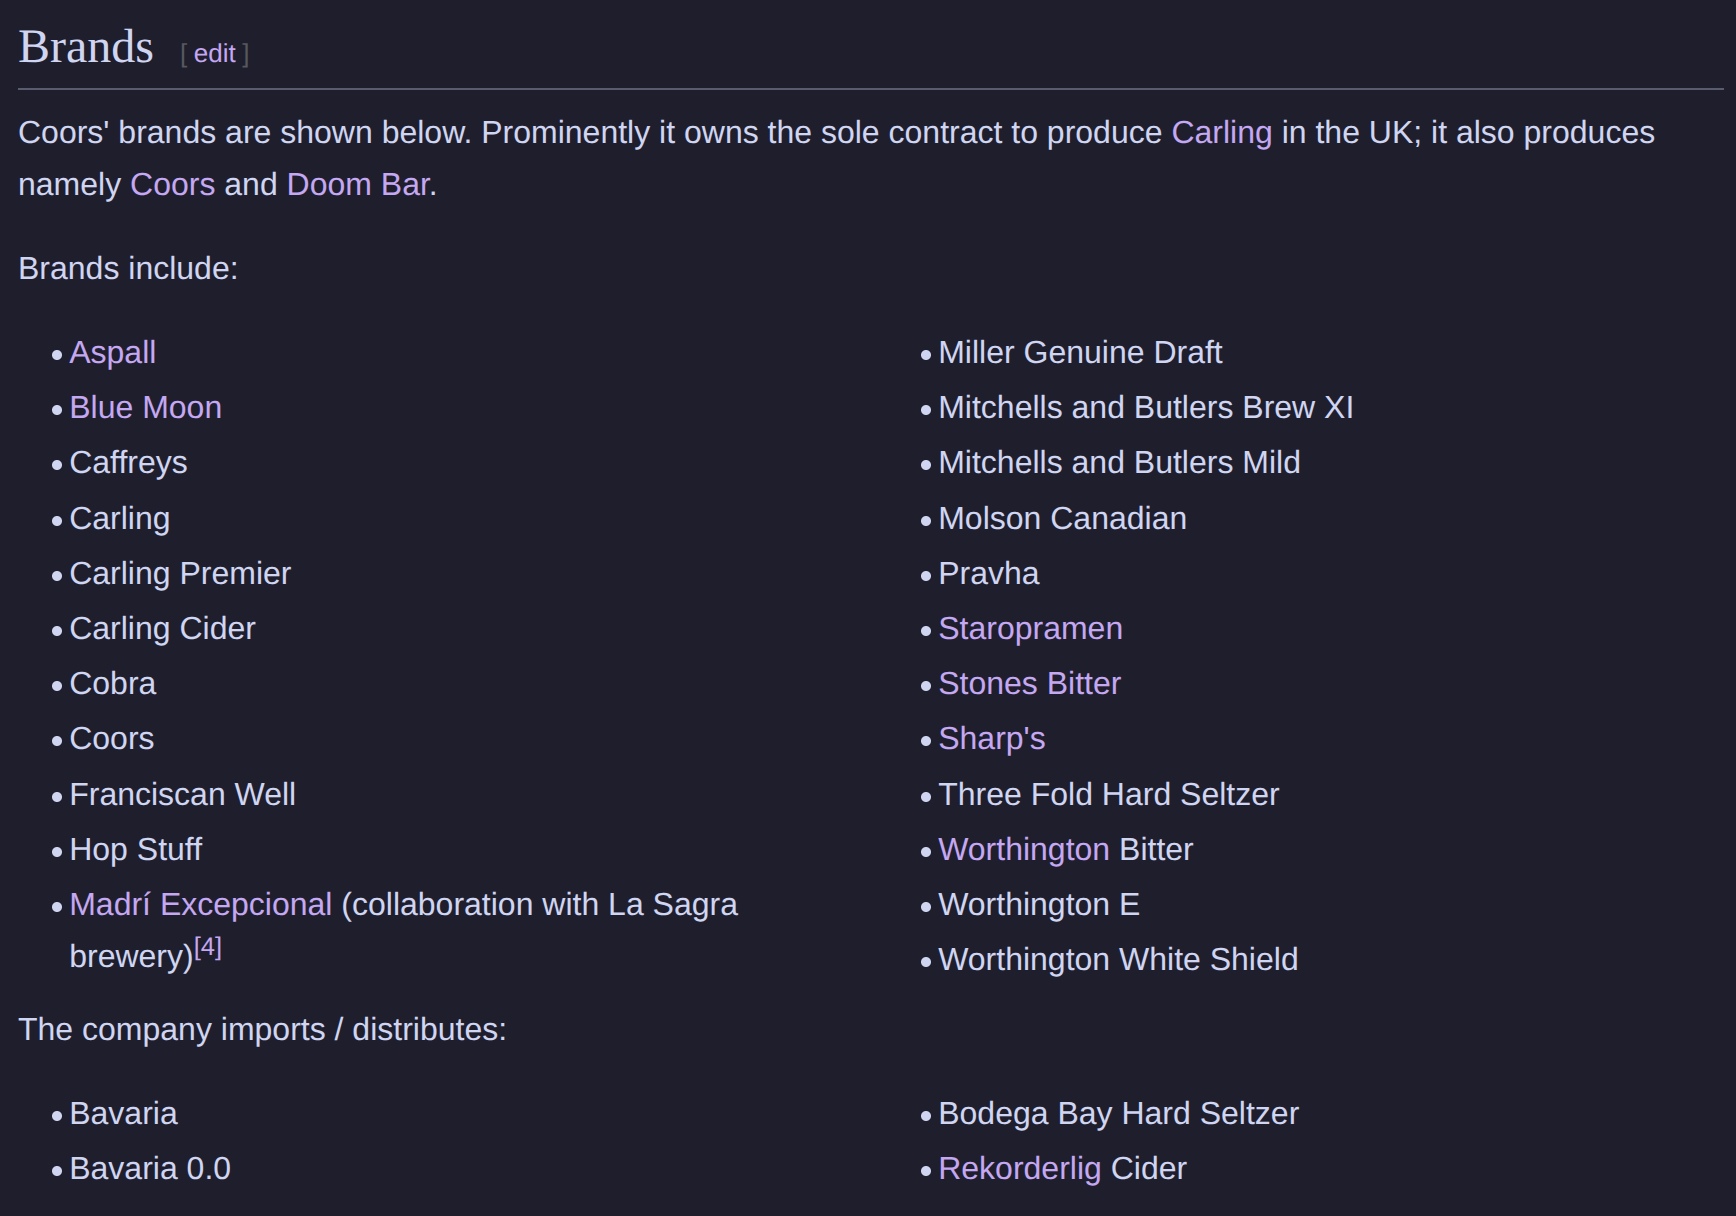Click the Bavaria 0.0 list item

tap(150, 1169)
